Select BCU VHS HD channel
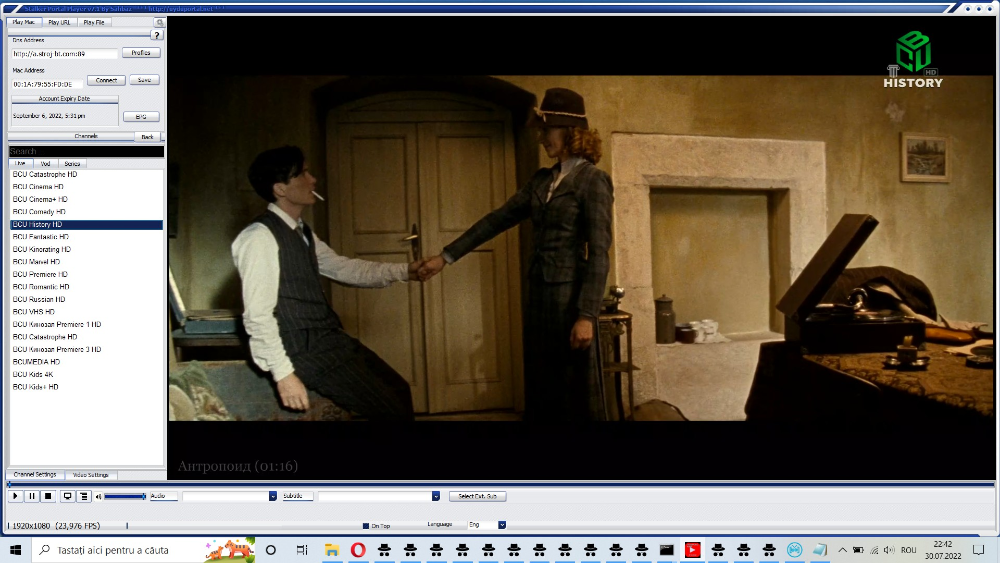 click(x=86, y=312)
